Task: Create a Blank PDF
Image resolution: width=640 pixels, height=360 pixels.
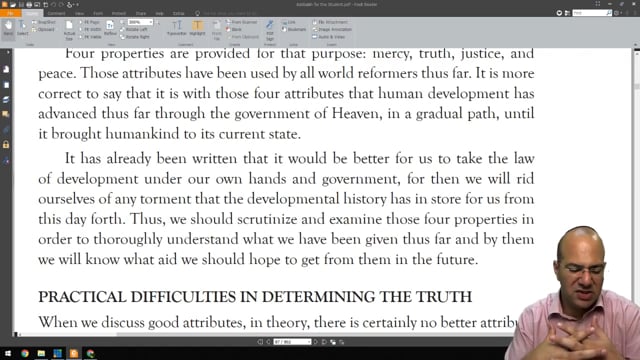Action: tap(234, 29)
